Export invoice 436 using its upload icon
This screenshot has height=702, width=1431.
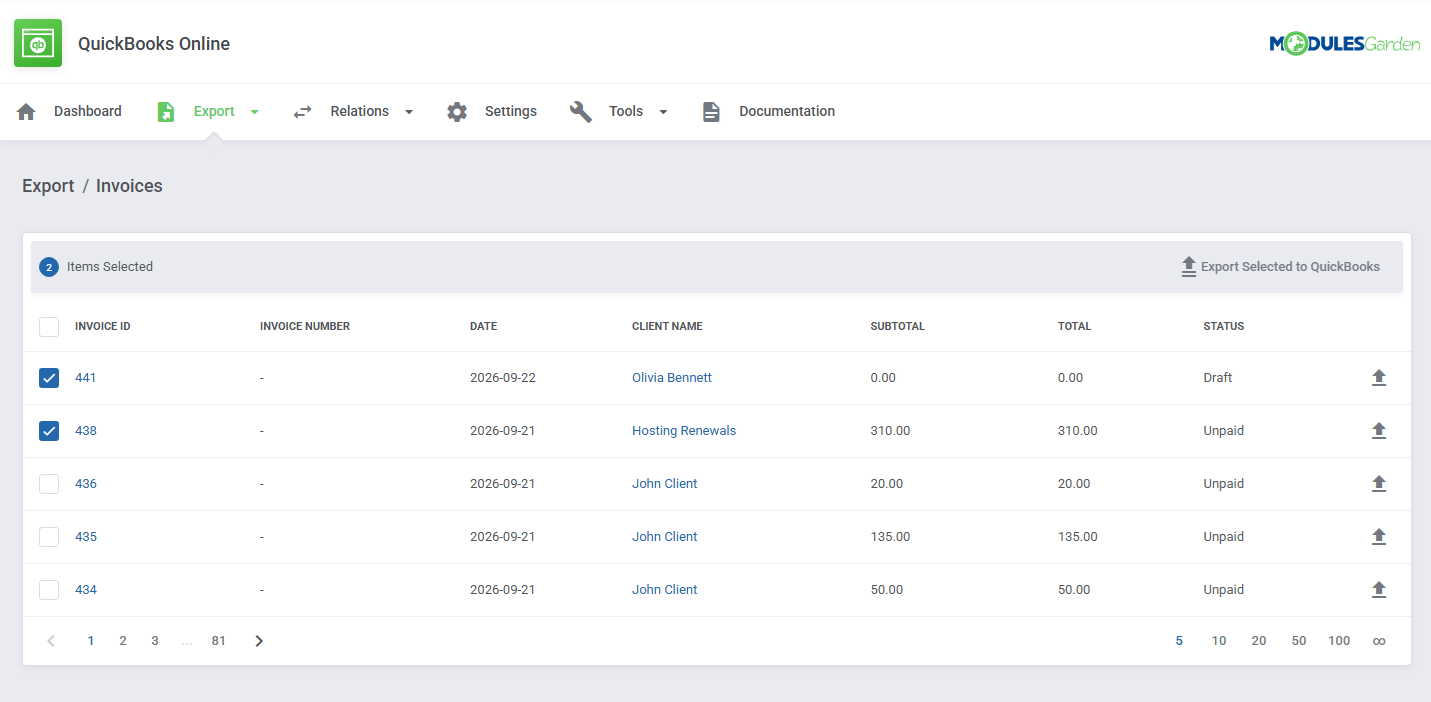click(x=1379, y=484)
